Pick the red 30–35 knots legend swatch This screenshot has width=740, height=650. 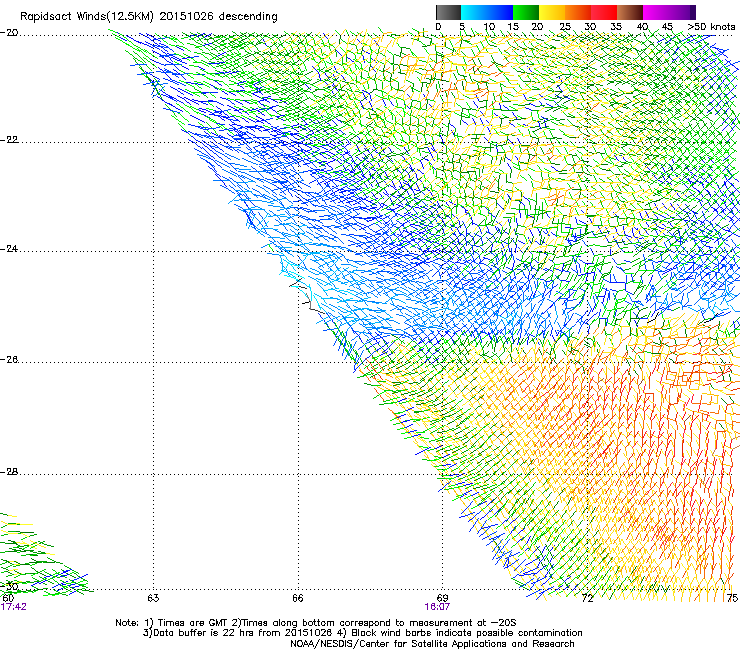coord(604,12)
